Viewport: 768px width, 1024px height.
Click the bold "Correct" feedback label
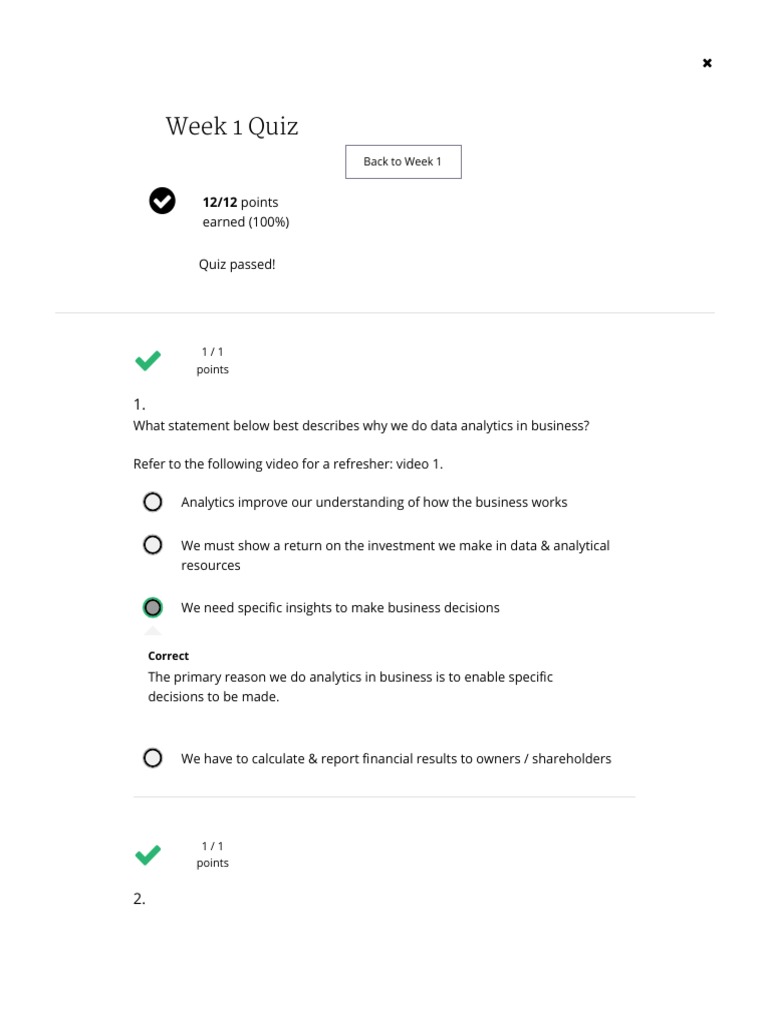(168, 656)
